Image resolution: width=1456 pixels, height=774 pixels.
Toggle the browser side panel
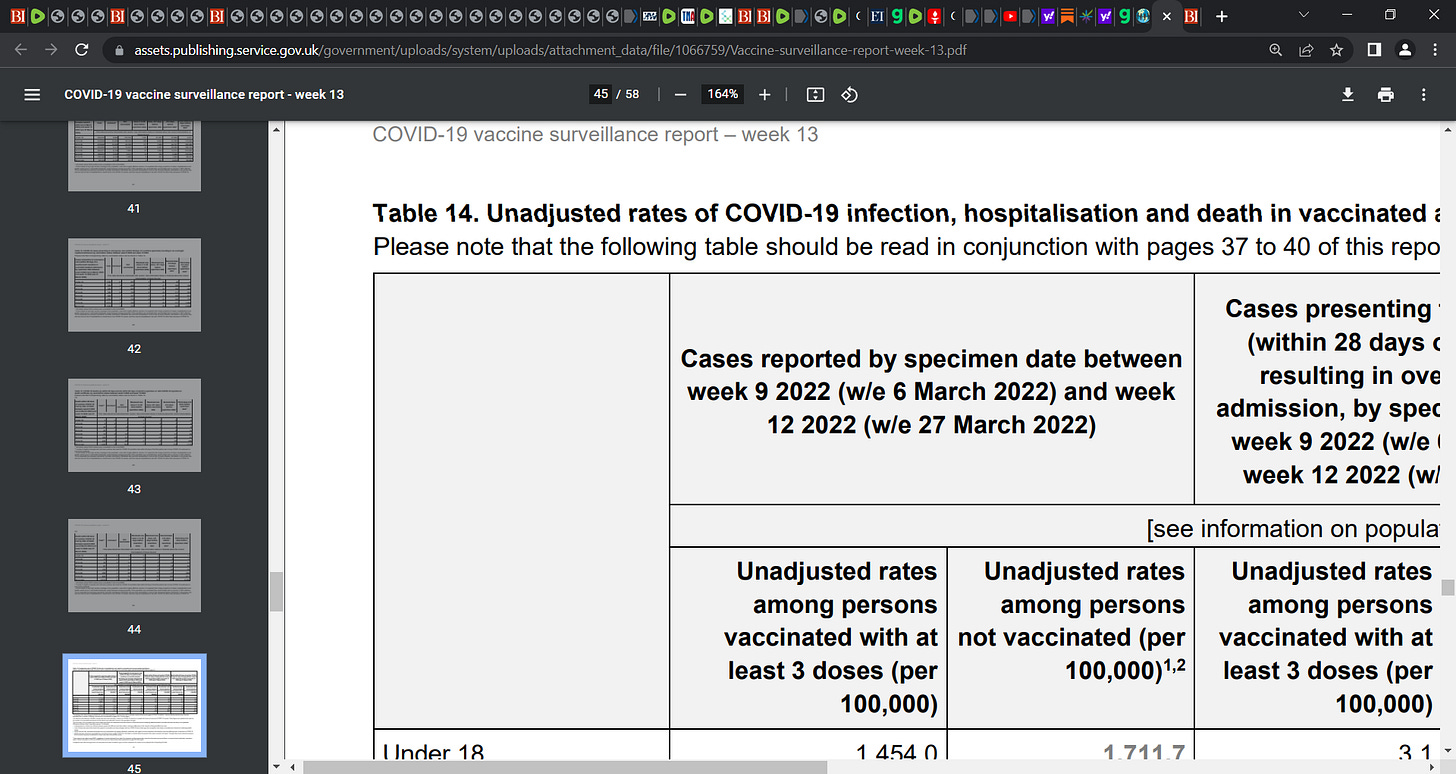point(1375,50)
